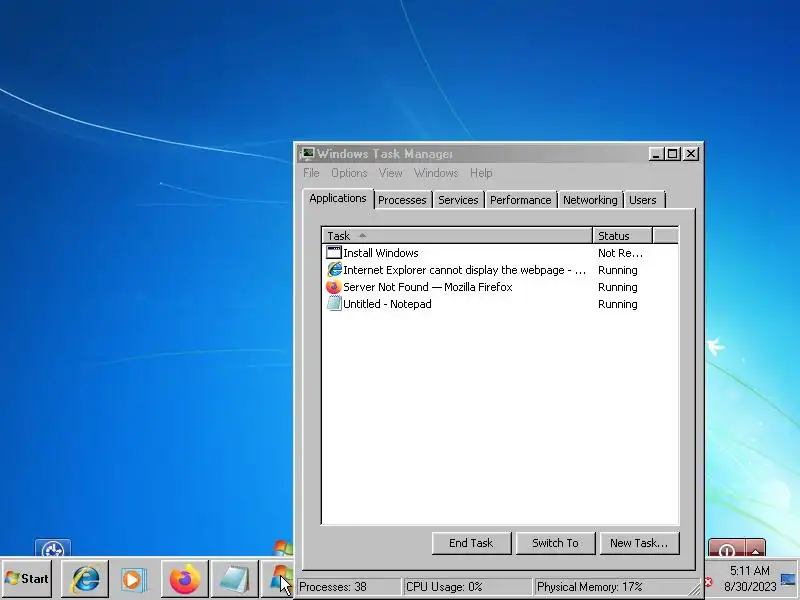Click the show desktop tray icon
Image resolution: width=800 pixels, height=600 pixels.
point(788,580)
